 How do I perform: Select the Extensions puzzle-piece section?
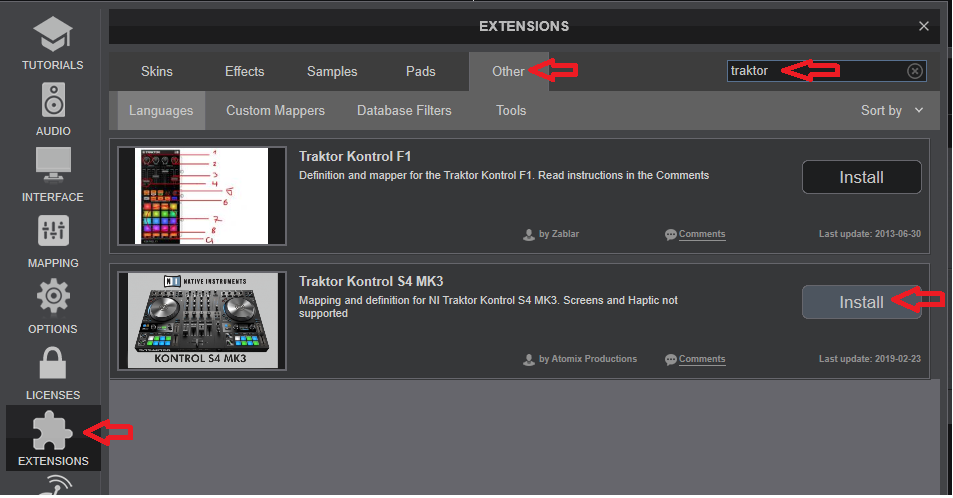[x=53, y=438]
